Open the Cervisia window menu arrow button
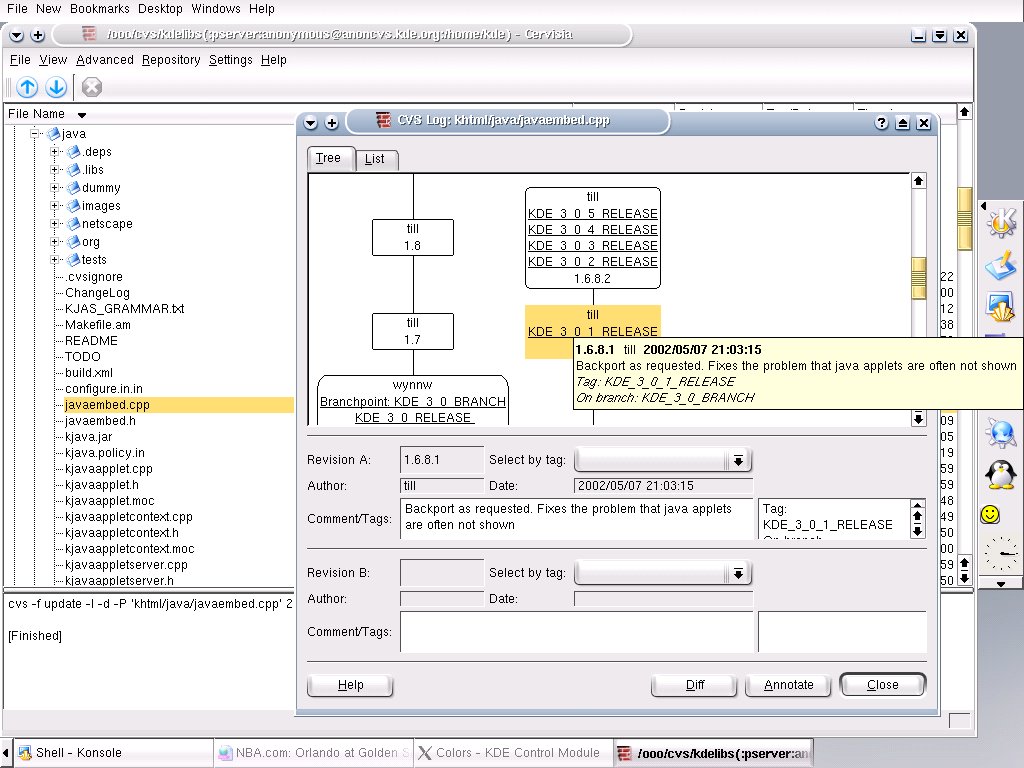Viewport: 1024px width, 768px height. coord(17,35)
